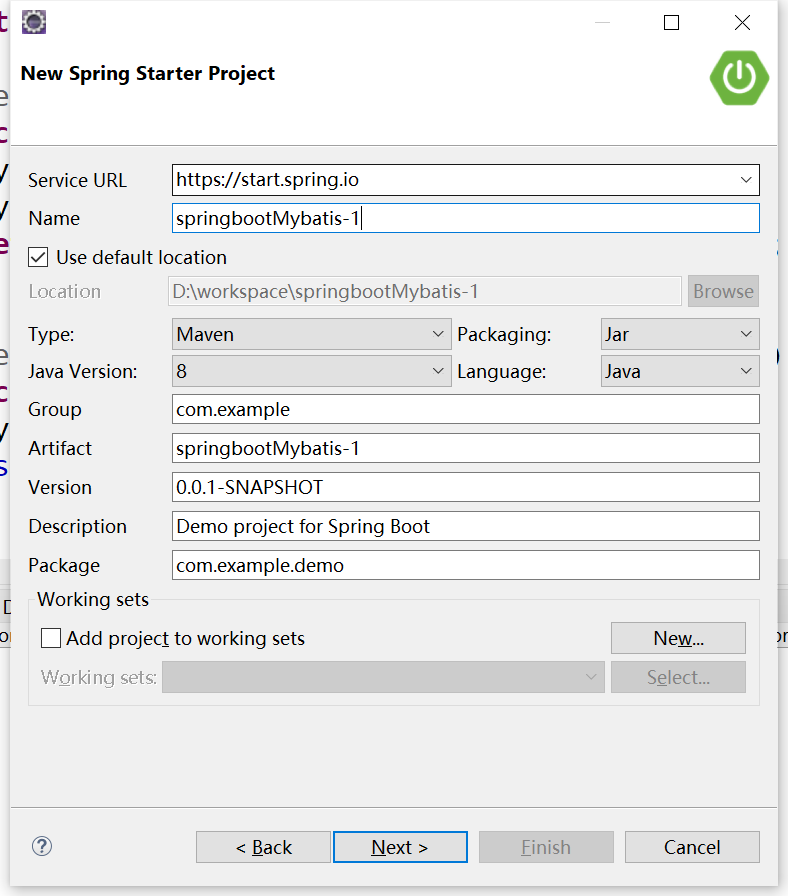Click into the Group field
788x896 pixels.
[465, 409]
